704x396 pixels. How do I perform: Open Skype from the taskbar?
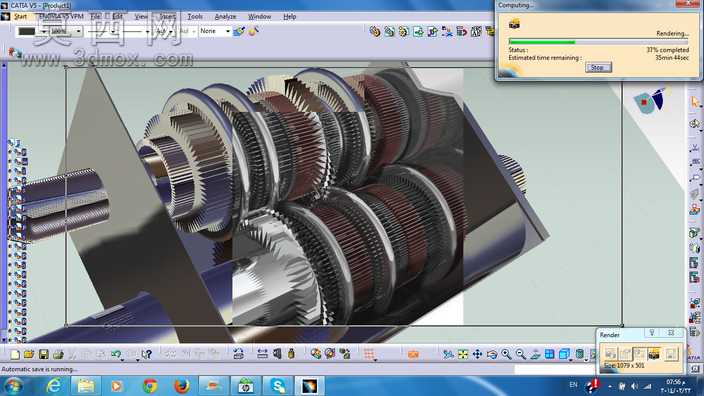click(x=277, y=386)
